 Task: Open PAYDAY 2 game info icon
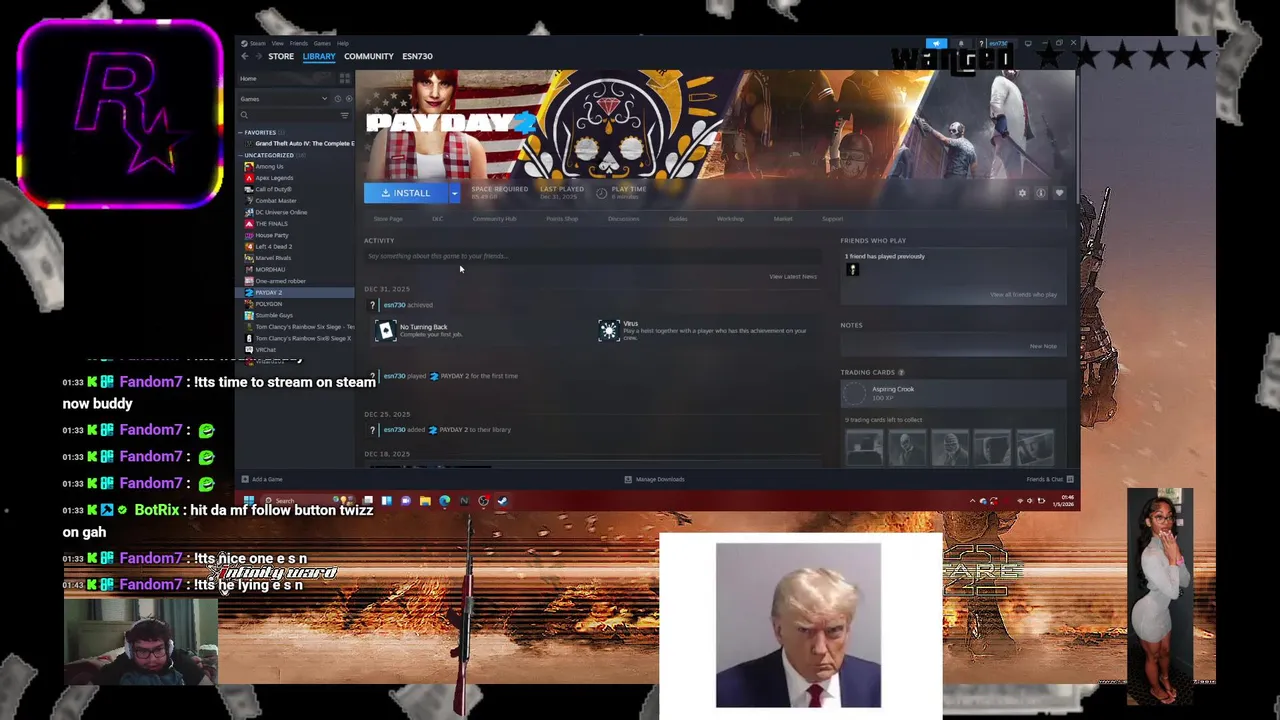pos(1041,193)
